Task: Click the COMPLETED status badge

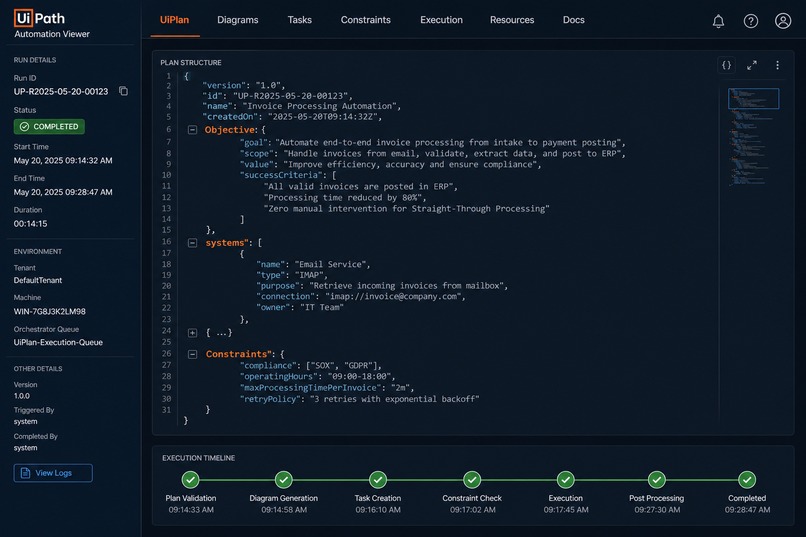Action: tap(49, 126)
